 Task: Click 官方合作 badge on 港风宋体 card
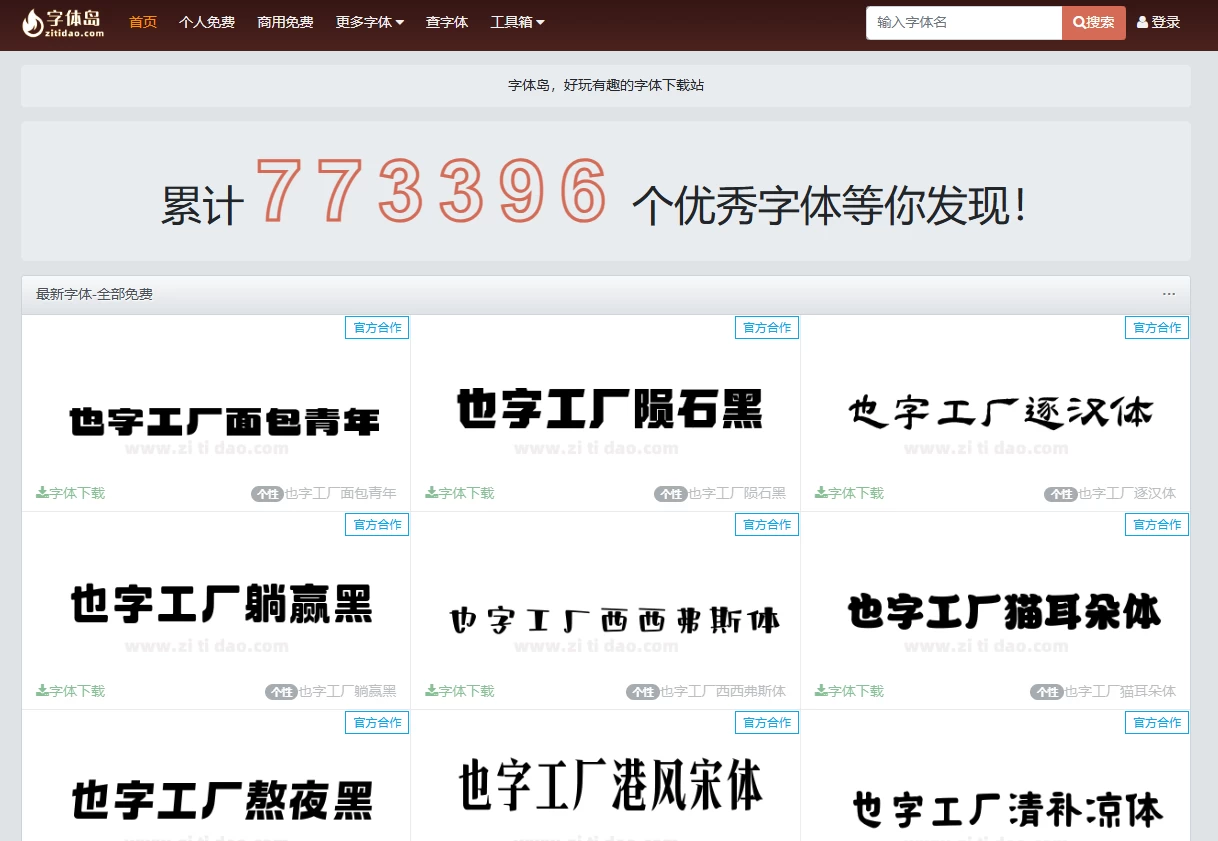[767, 723]
